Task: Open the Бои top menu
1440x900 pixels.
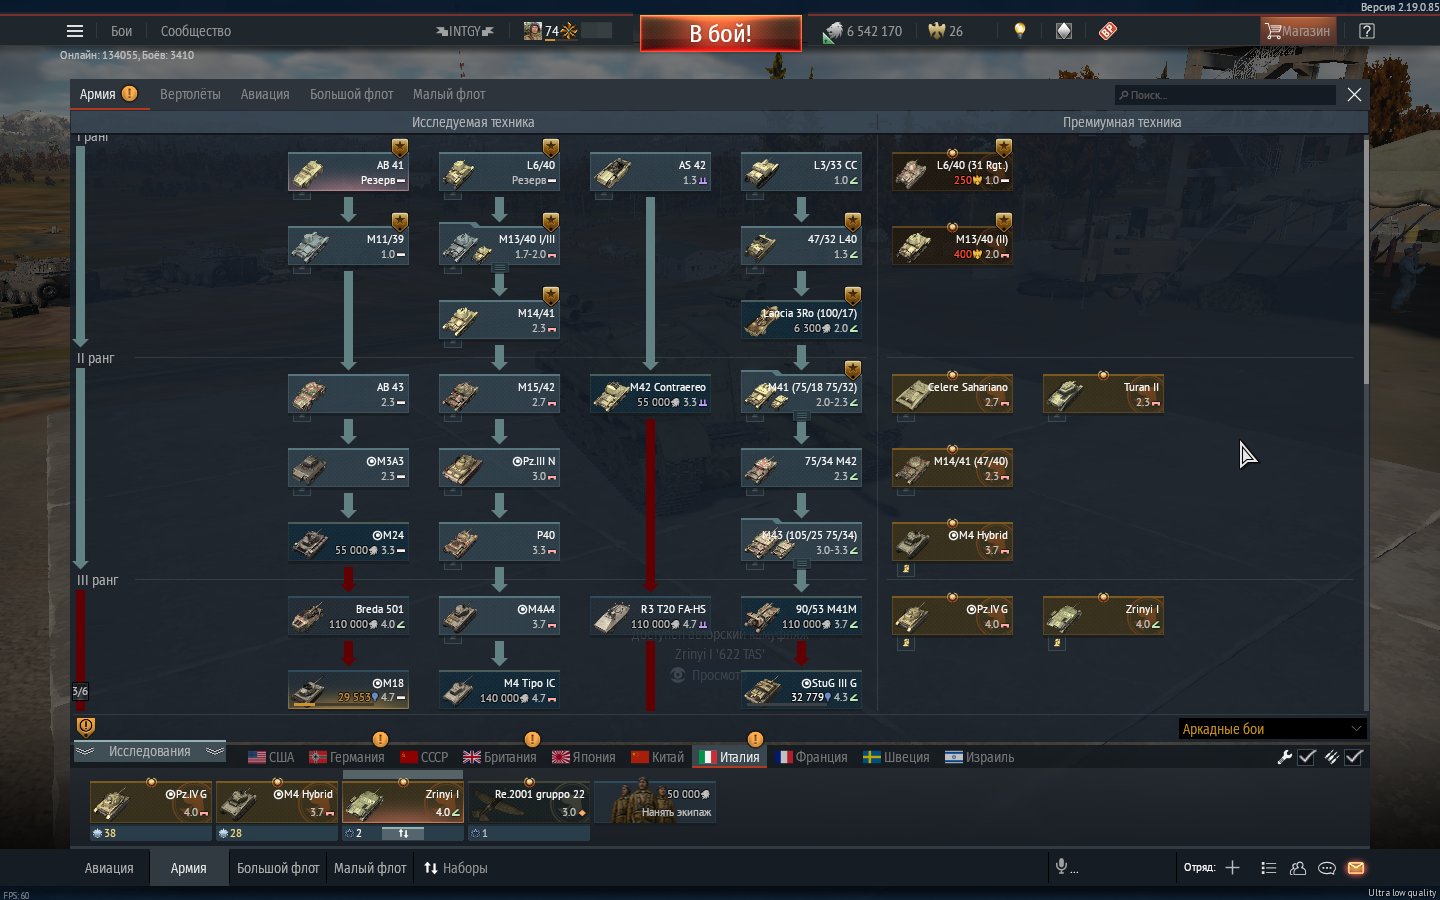Action: pos(121,31)
